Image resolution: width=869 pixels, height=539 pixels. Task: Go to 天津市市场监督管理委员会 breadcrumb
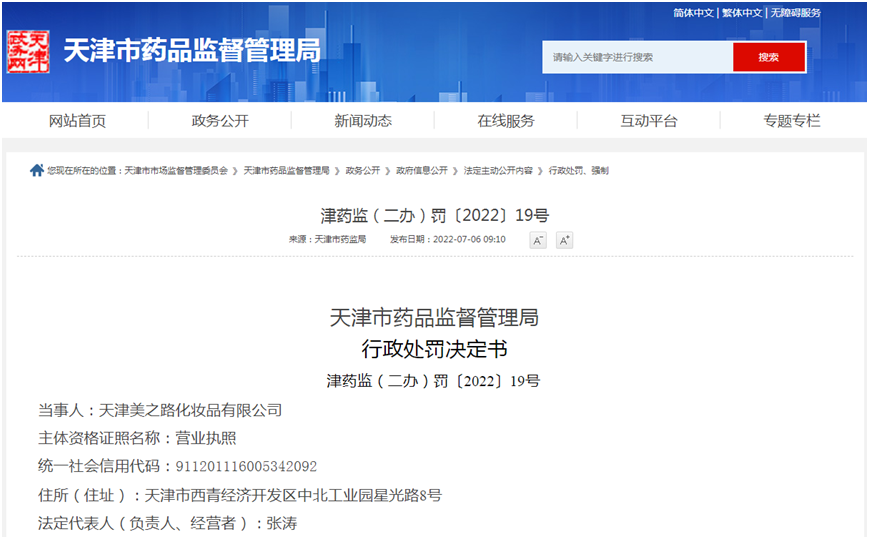[176, 171]
